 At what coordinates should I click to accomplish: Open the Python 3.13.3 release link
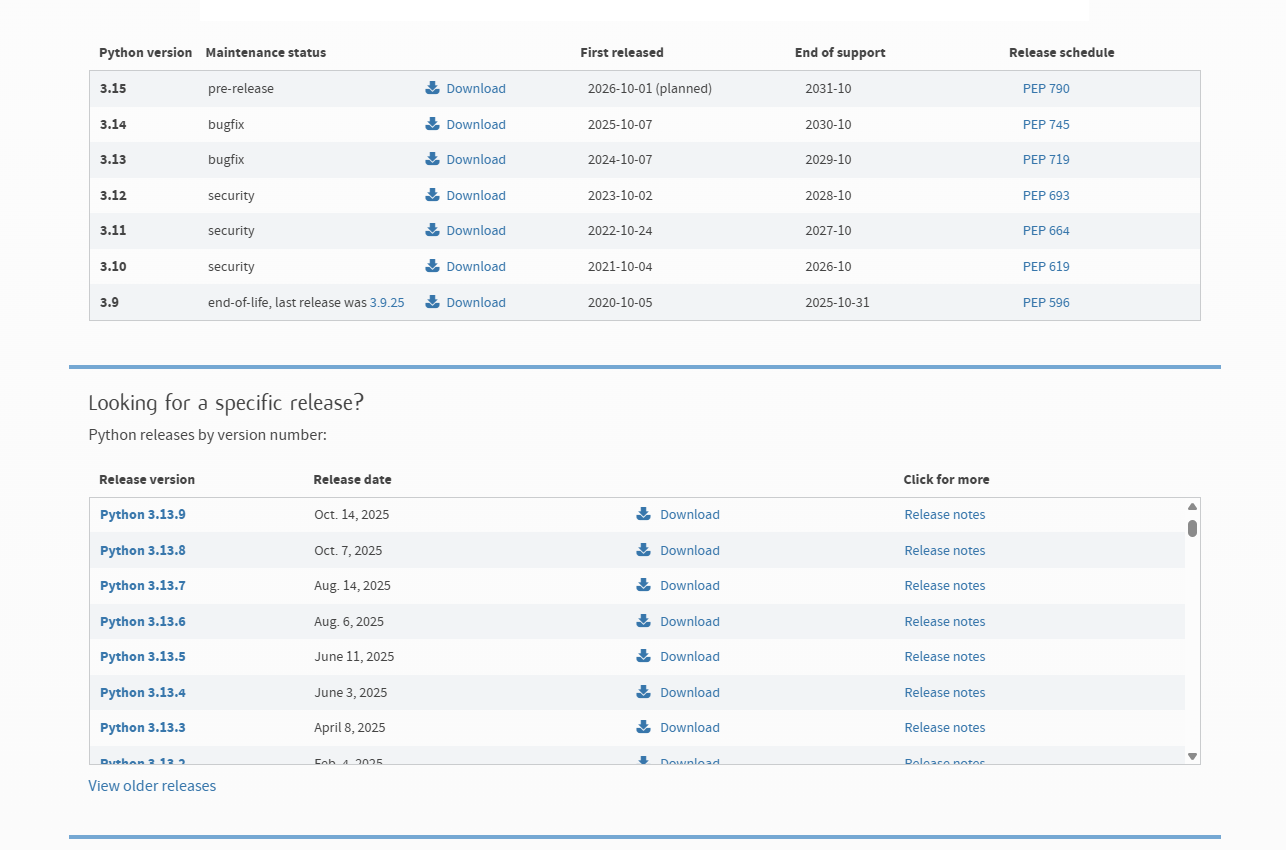click(143, 728)
